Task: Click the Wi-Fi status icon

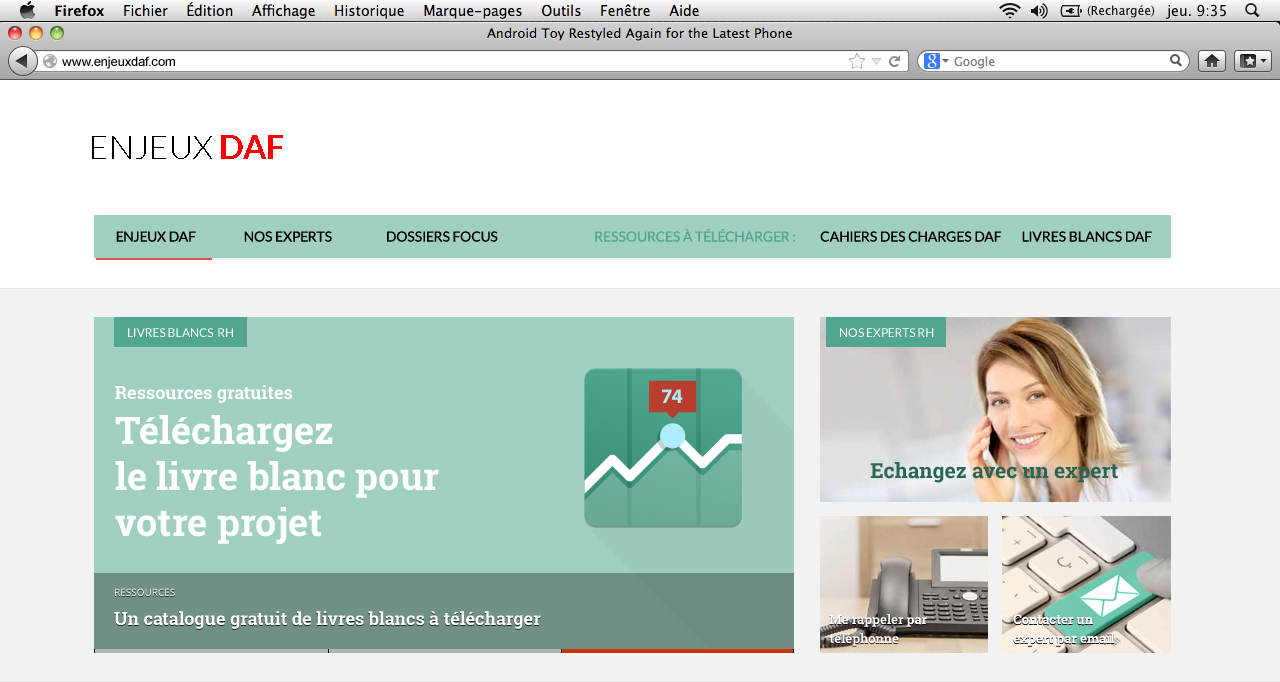Action: point(1009,11)
